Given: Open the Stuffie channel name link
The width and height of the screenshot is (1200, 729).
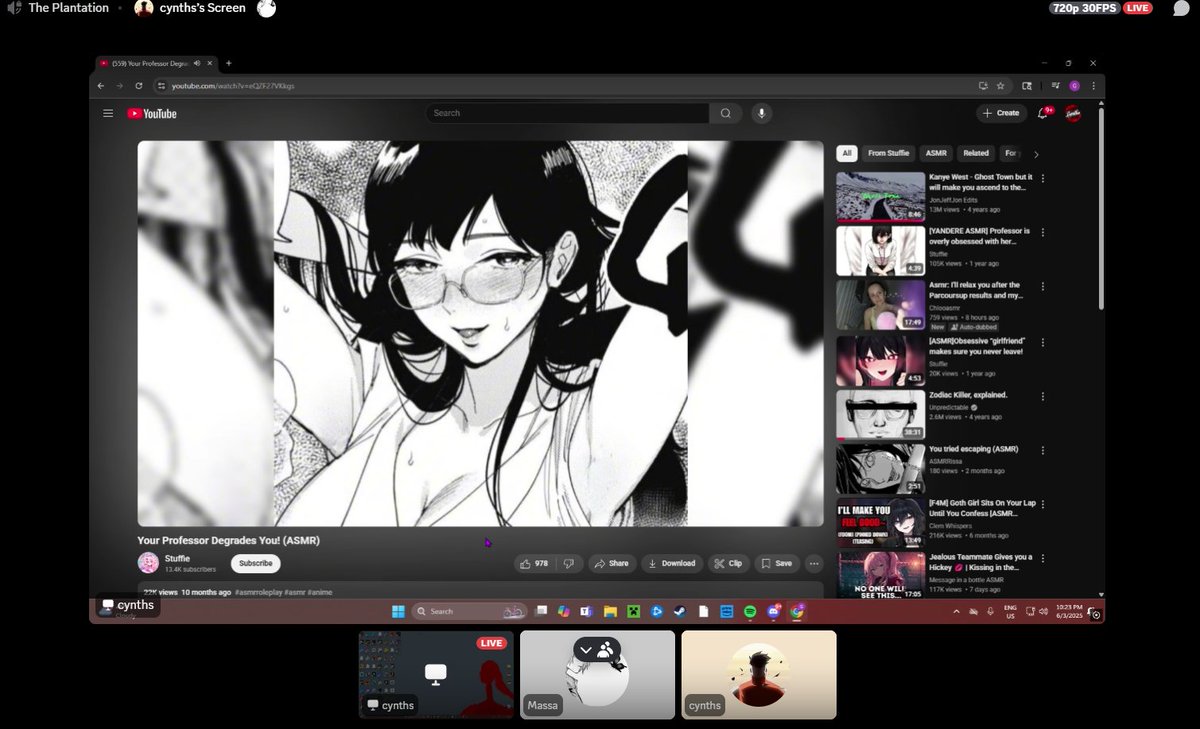Looking at the screenshot, I should click(x=177, y=558).
